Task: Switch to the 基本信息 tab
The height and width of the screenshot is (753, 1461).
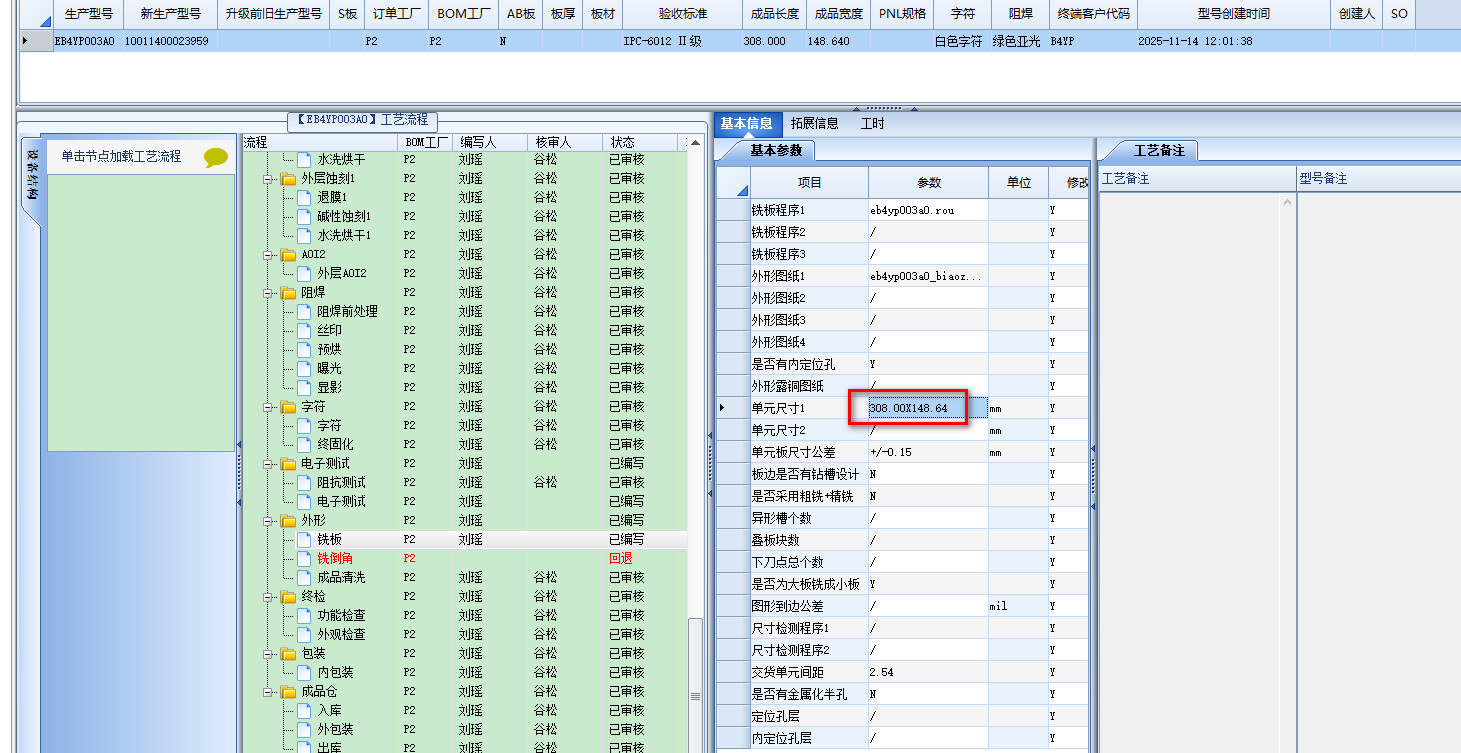Action: (x=746, y=124)
